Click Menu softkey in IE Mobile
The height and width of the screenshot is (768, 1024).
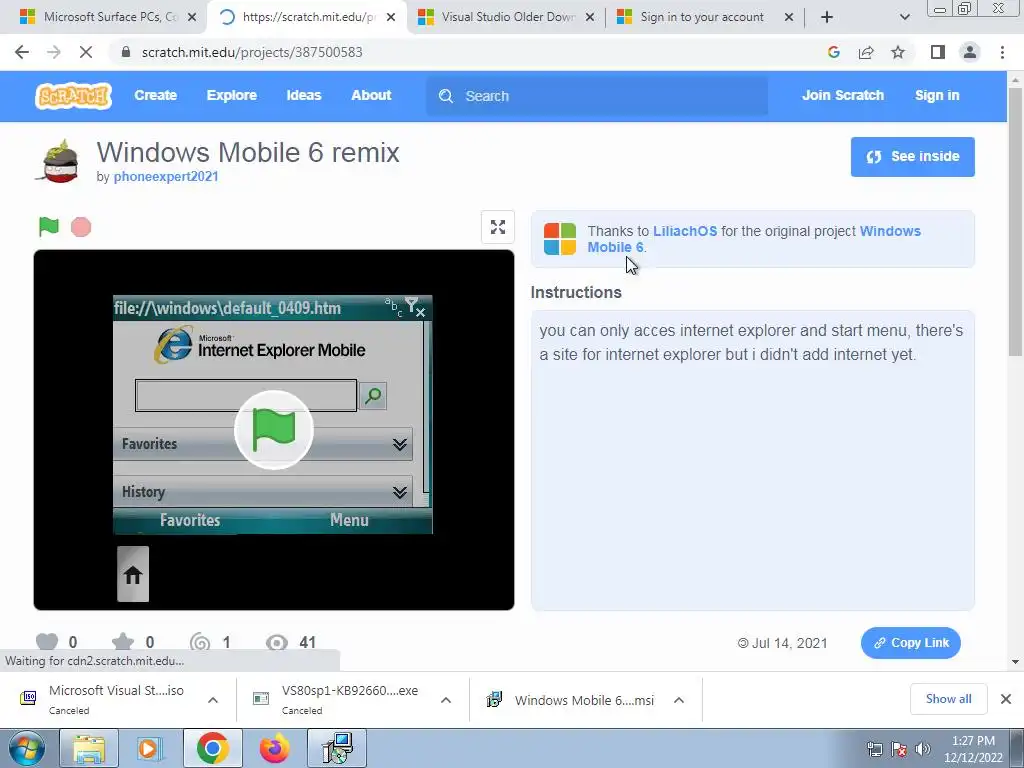click(349, 520)
